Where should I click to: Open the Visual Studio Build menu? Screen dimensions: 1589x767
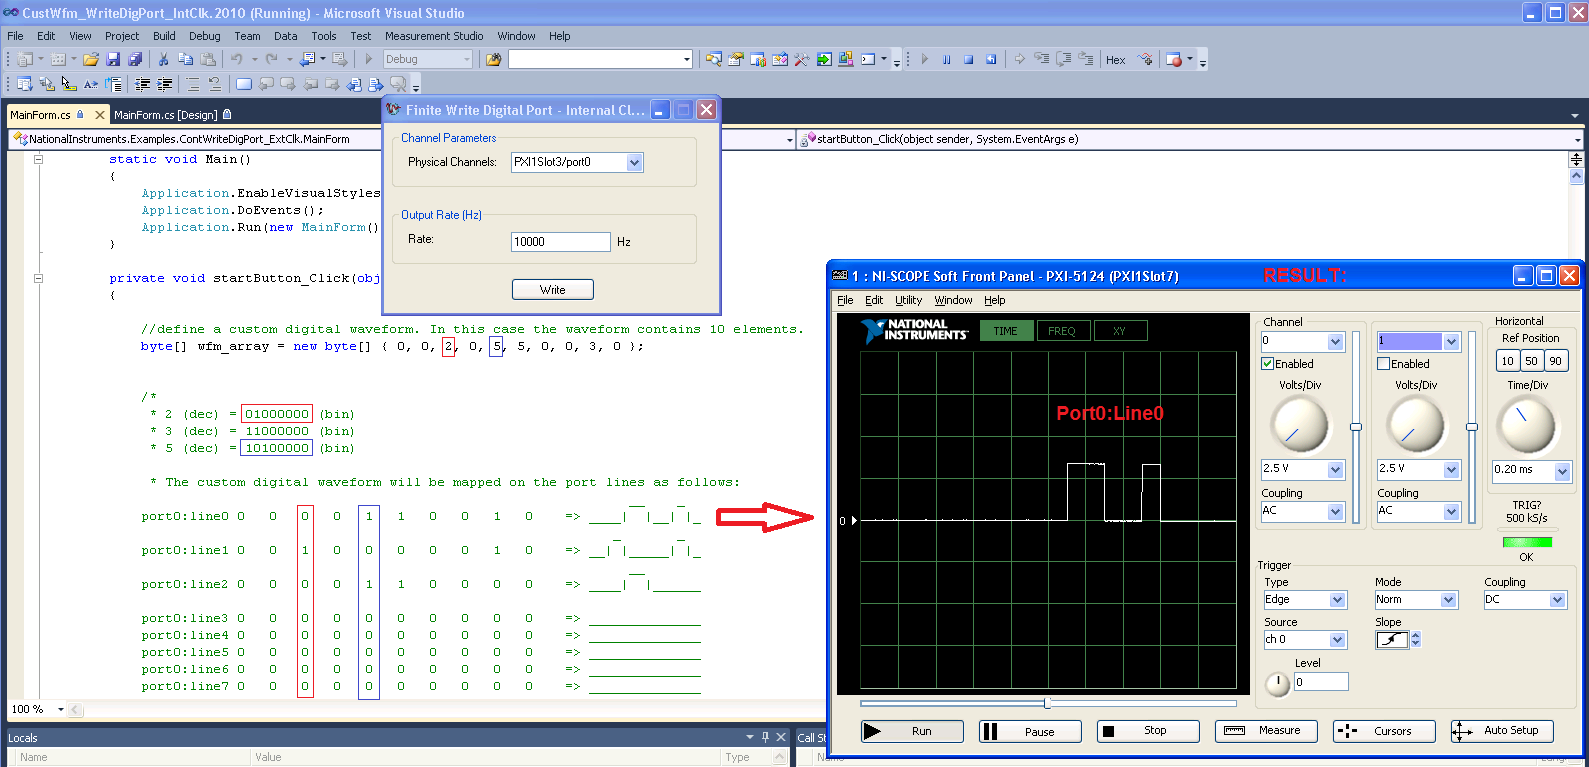pyautogui.click(x=164, y=36)
